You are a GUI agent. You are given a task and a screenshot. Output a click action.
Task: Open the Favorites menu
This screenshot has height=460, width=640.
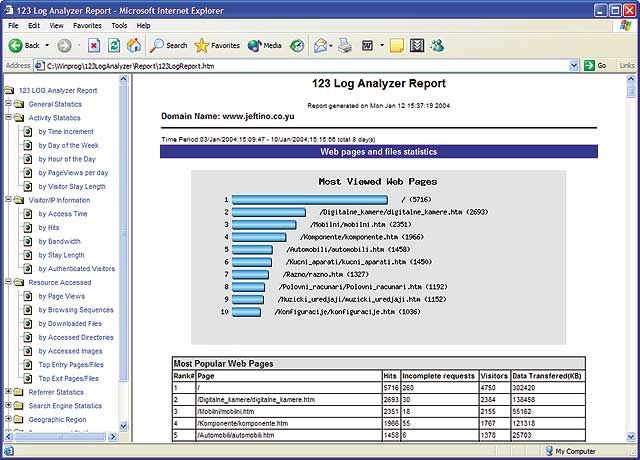87,25
